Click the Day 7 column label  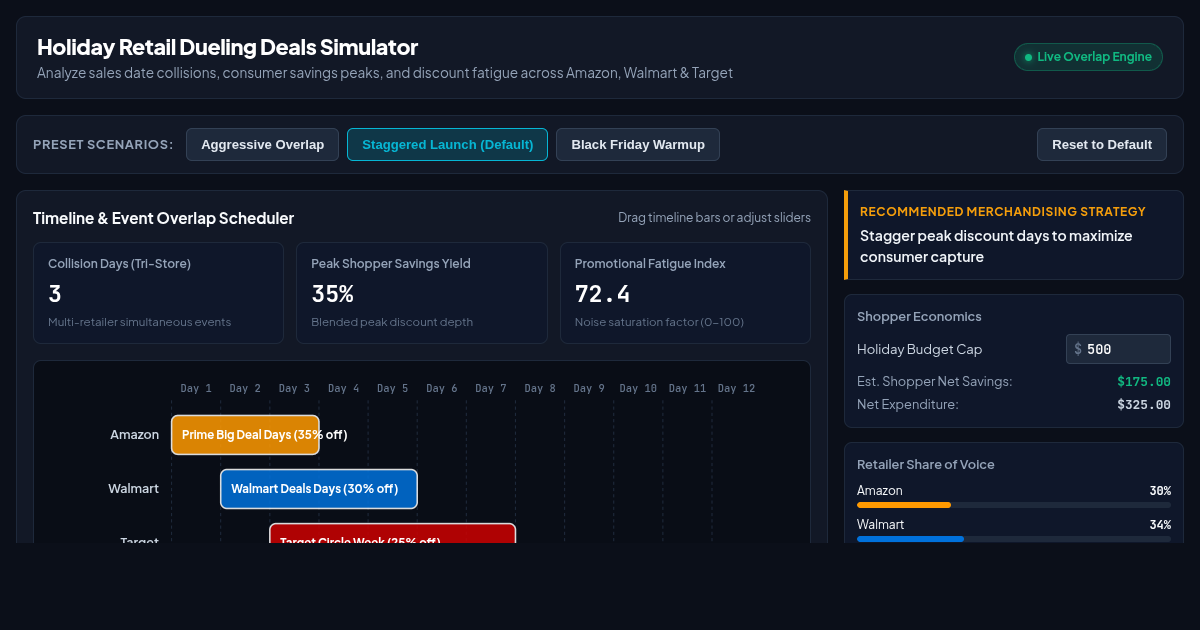(491, 388)
